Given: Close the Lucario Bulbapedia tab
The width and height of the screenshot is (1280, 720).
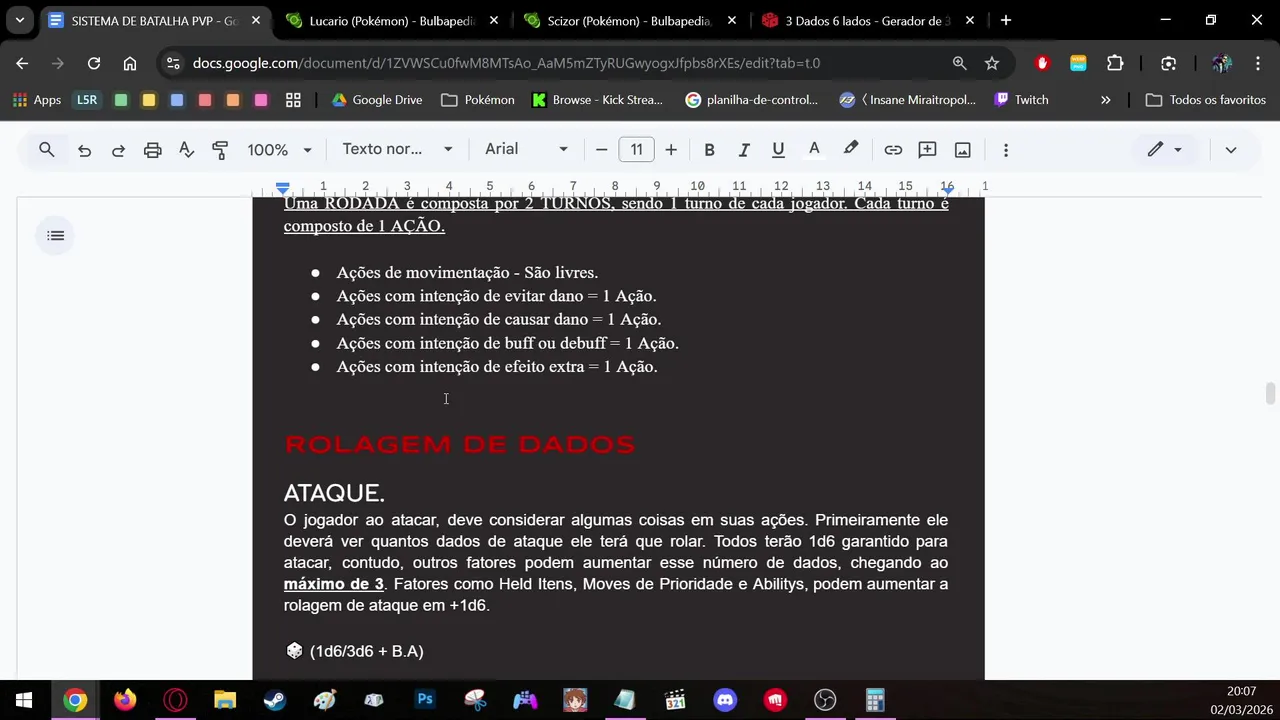Looking at the screenshot, I should (494, 20).
